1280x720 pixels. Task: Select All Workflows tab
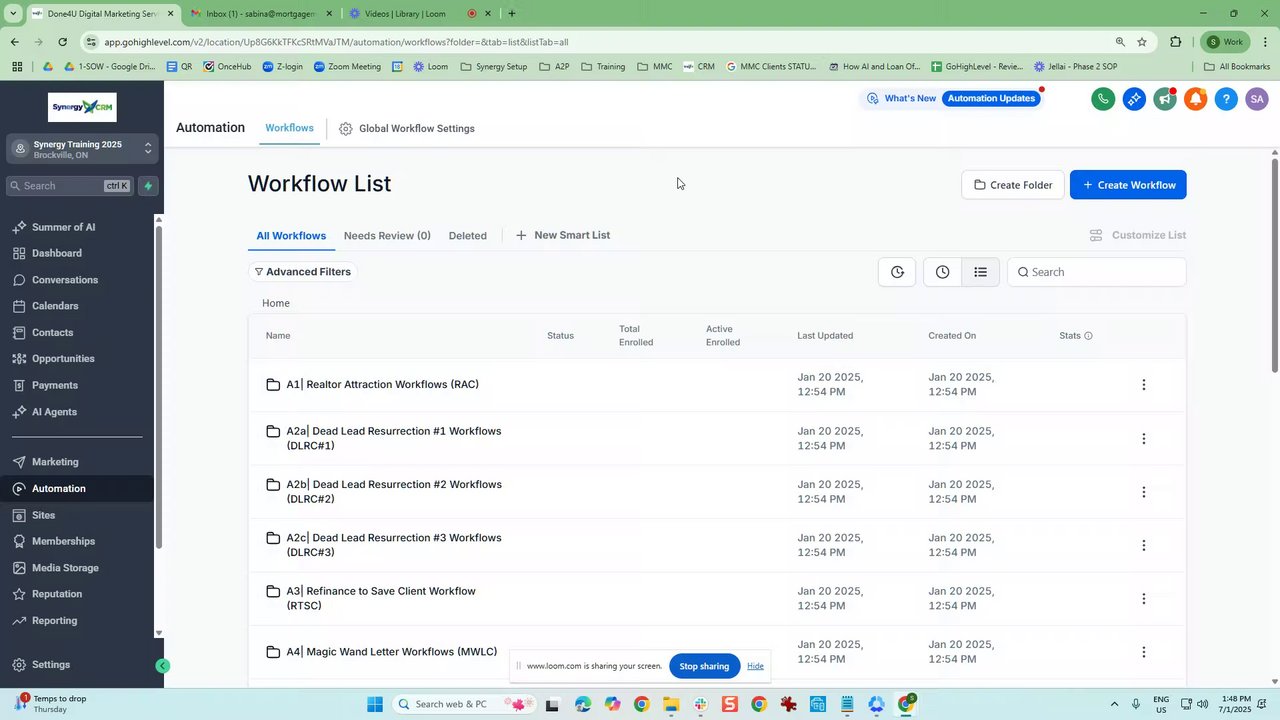[x=291, y=236]
